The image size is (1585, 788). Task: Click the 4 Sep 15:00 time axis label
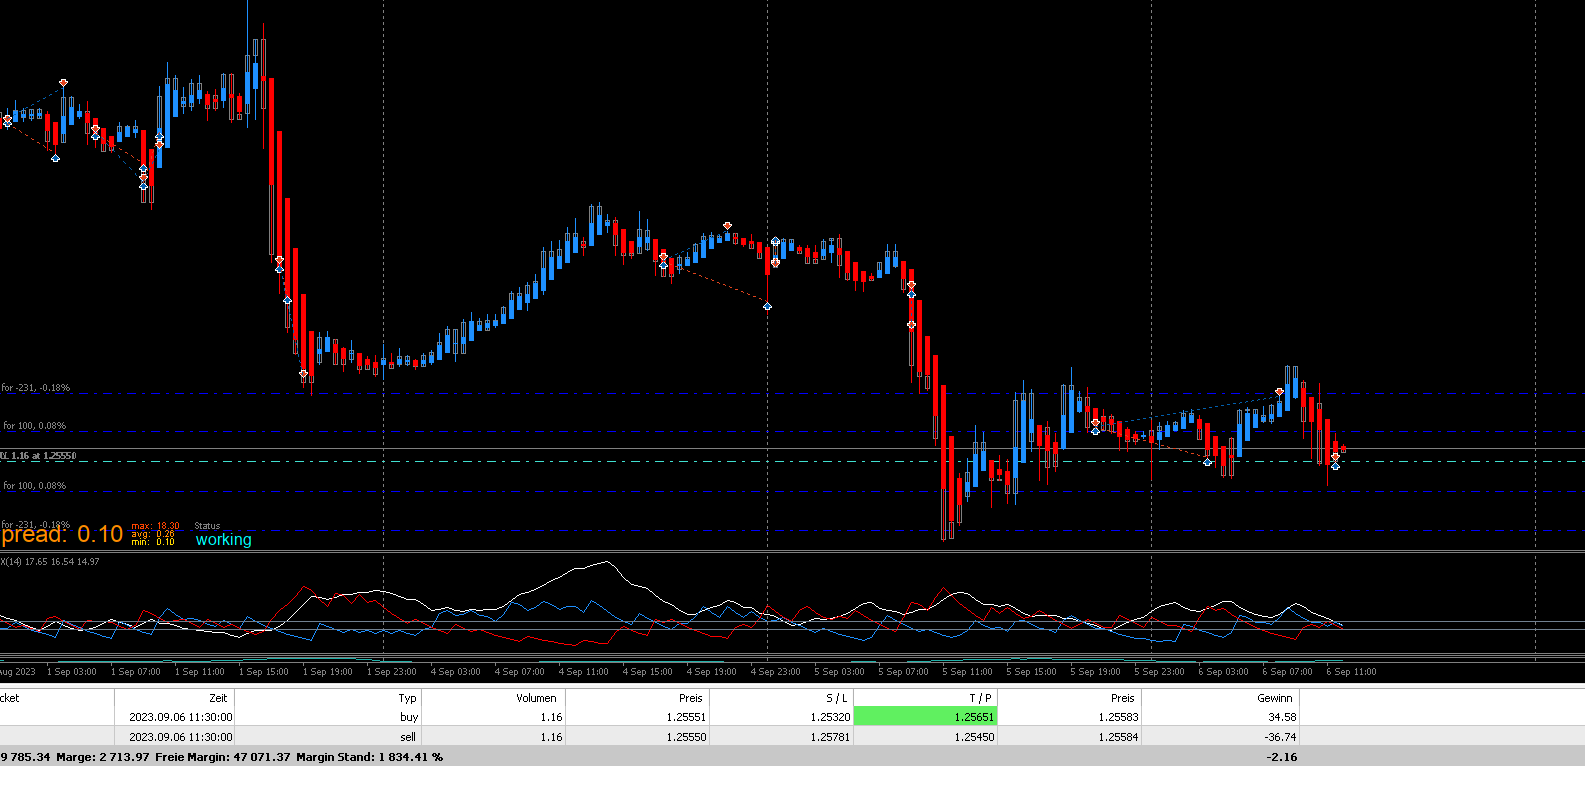647,672
